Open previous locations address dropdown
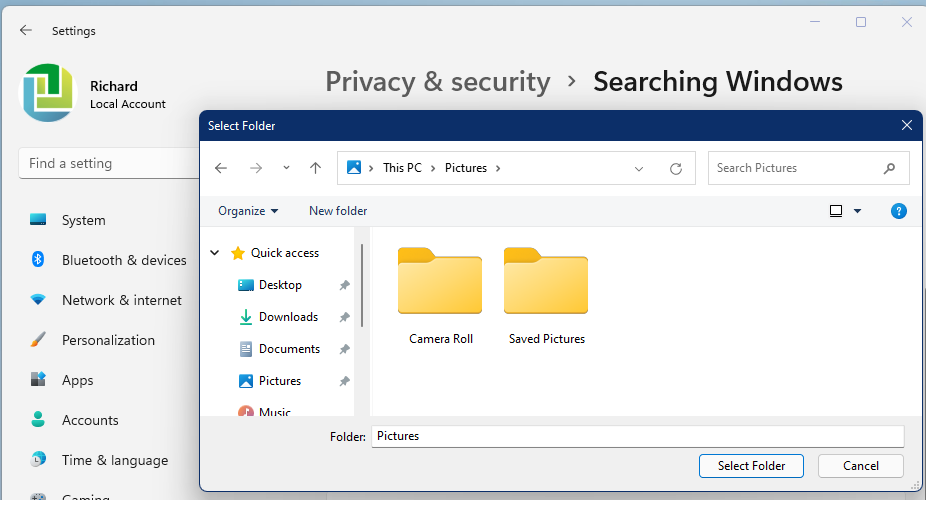Screen dimensions: 927x506 [x=638, y=169]
